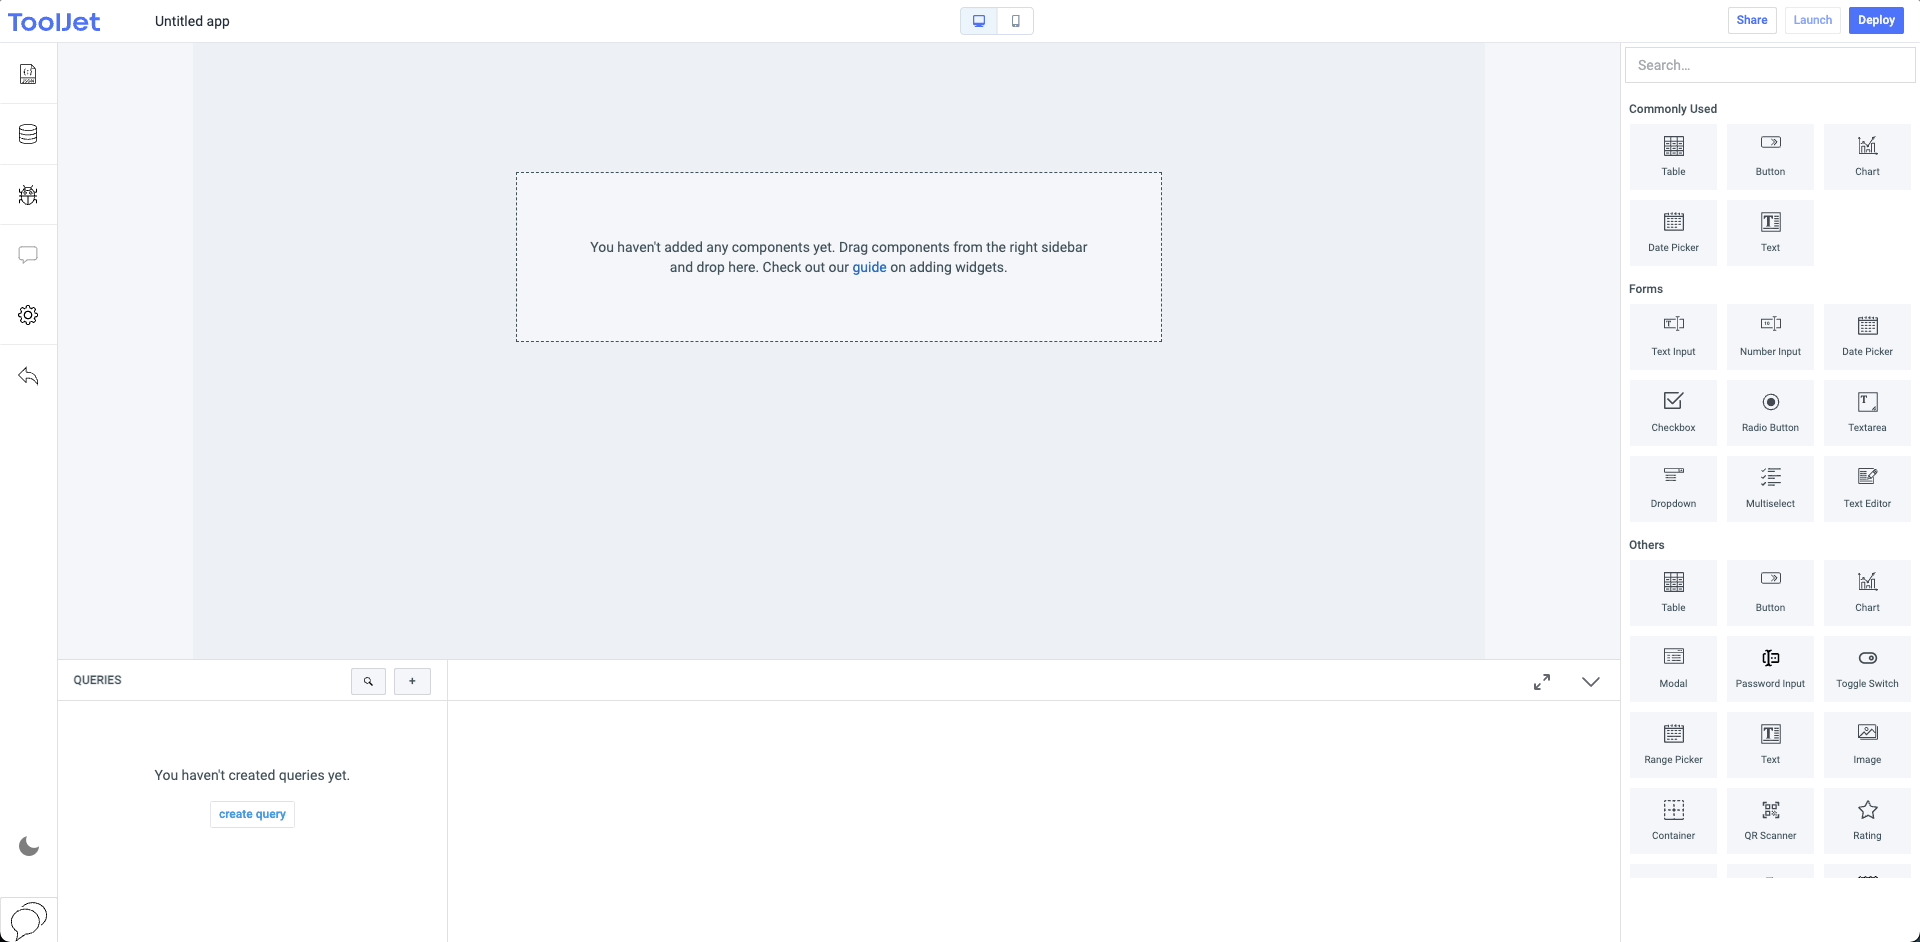Open the inspector icon in left sidebar

28,74
